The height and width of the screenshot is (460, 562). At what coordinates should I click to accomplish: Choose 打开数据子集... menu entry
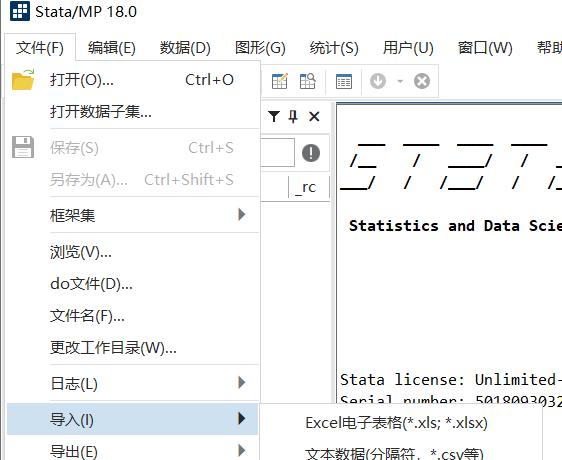pyautogui.click(x=133, y=112)
